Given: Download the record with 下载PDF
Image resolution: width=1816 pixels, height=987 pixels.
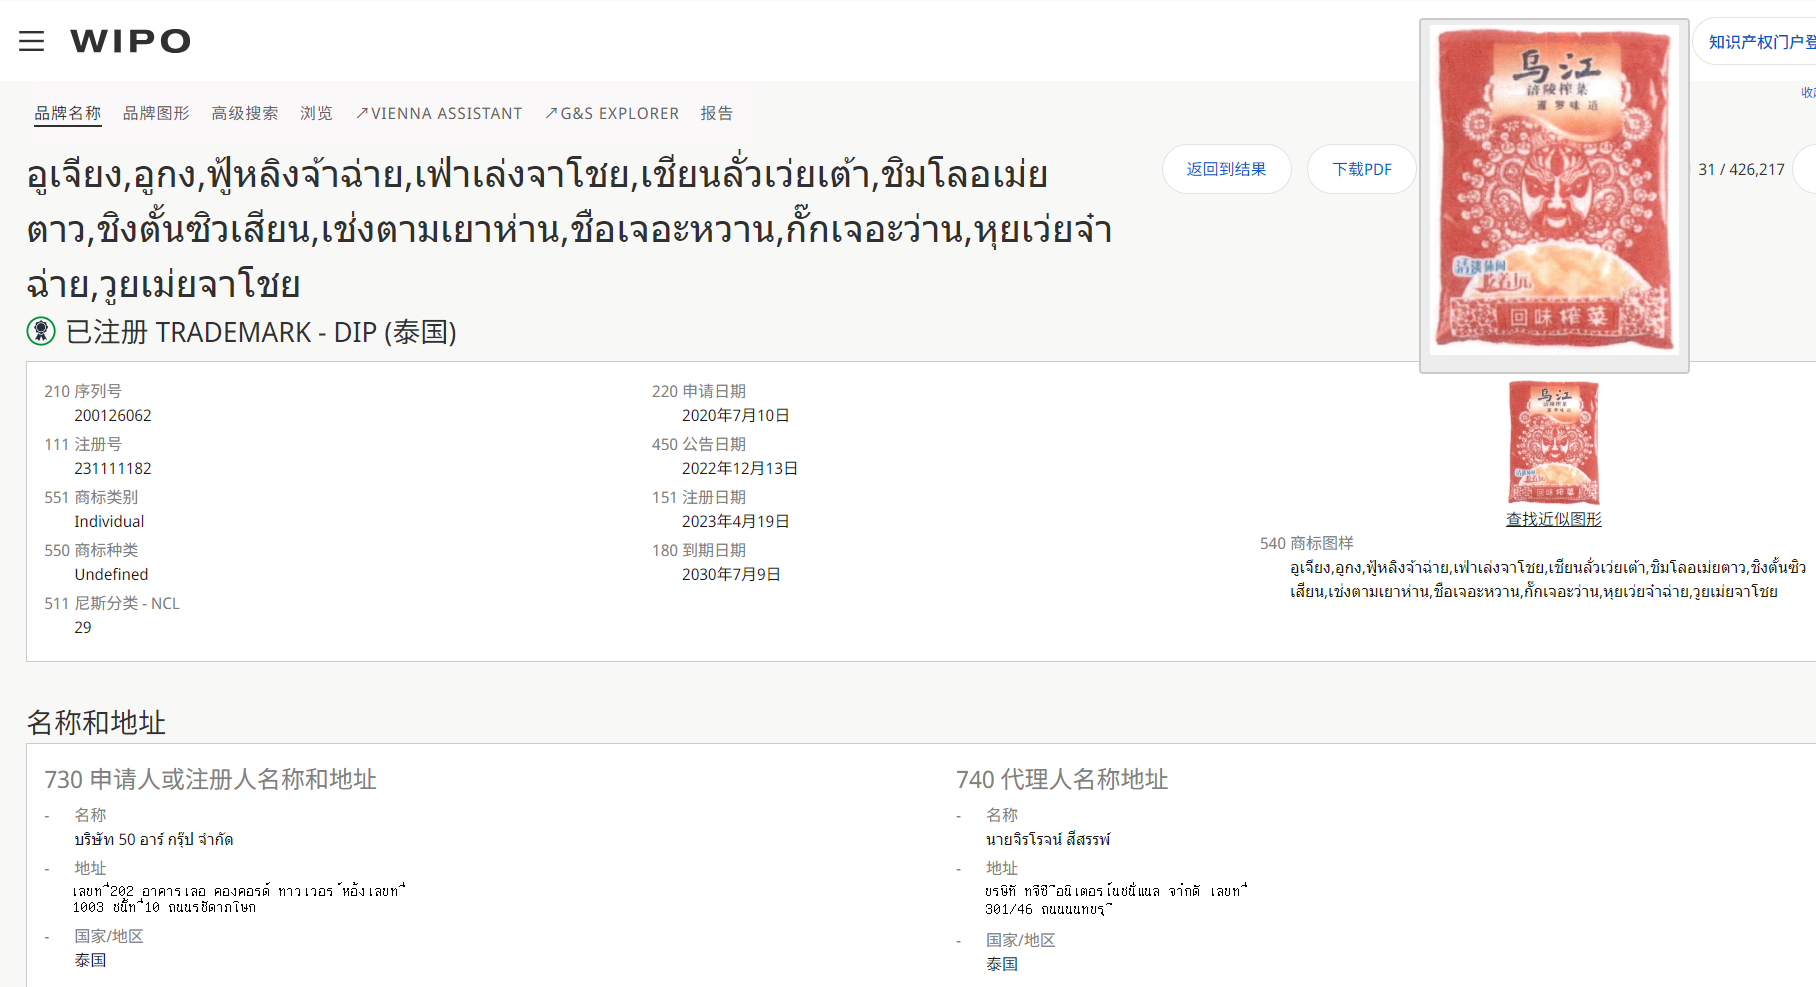Looking at the screenshot, I should click(x=1362, y=169).
